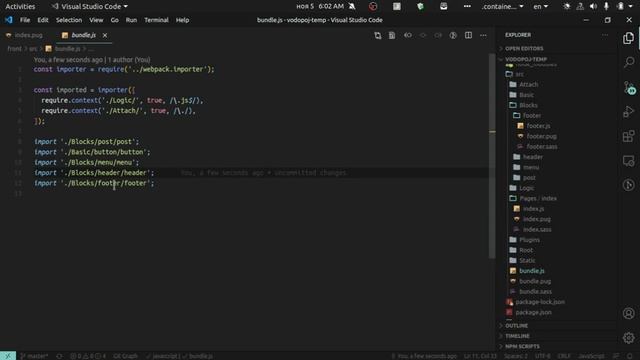Click the JavaScript language mode in status bar
This screenshot has height=360, width=640.
point(591,356)
